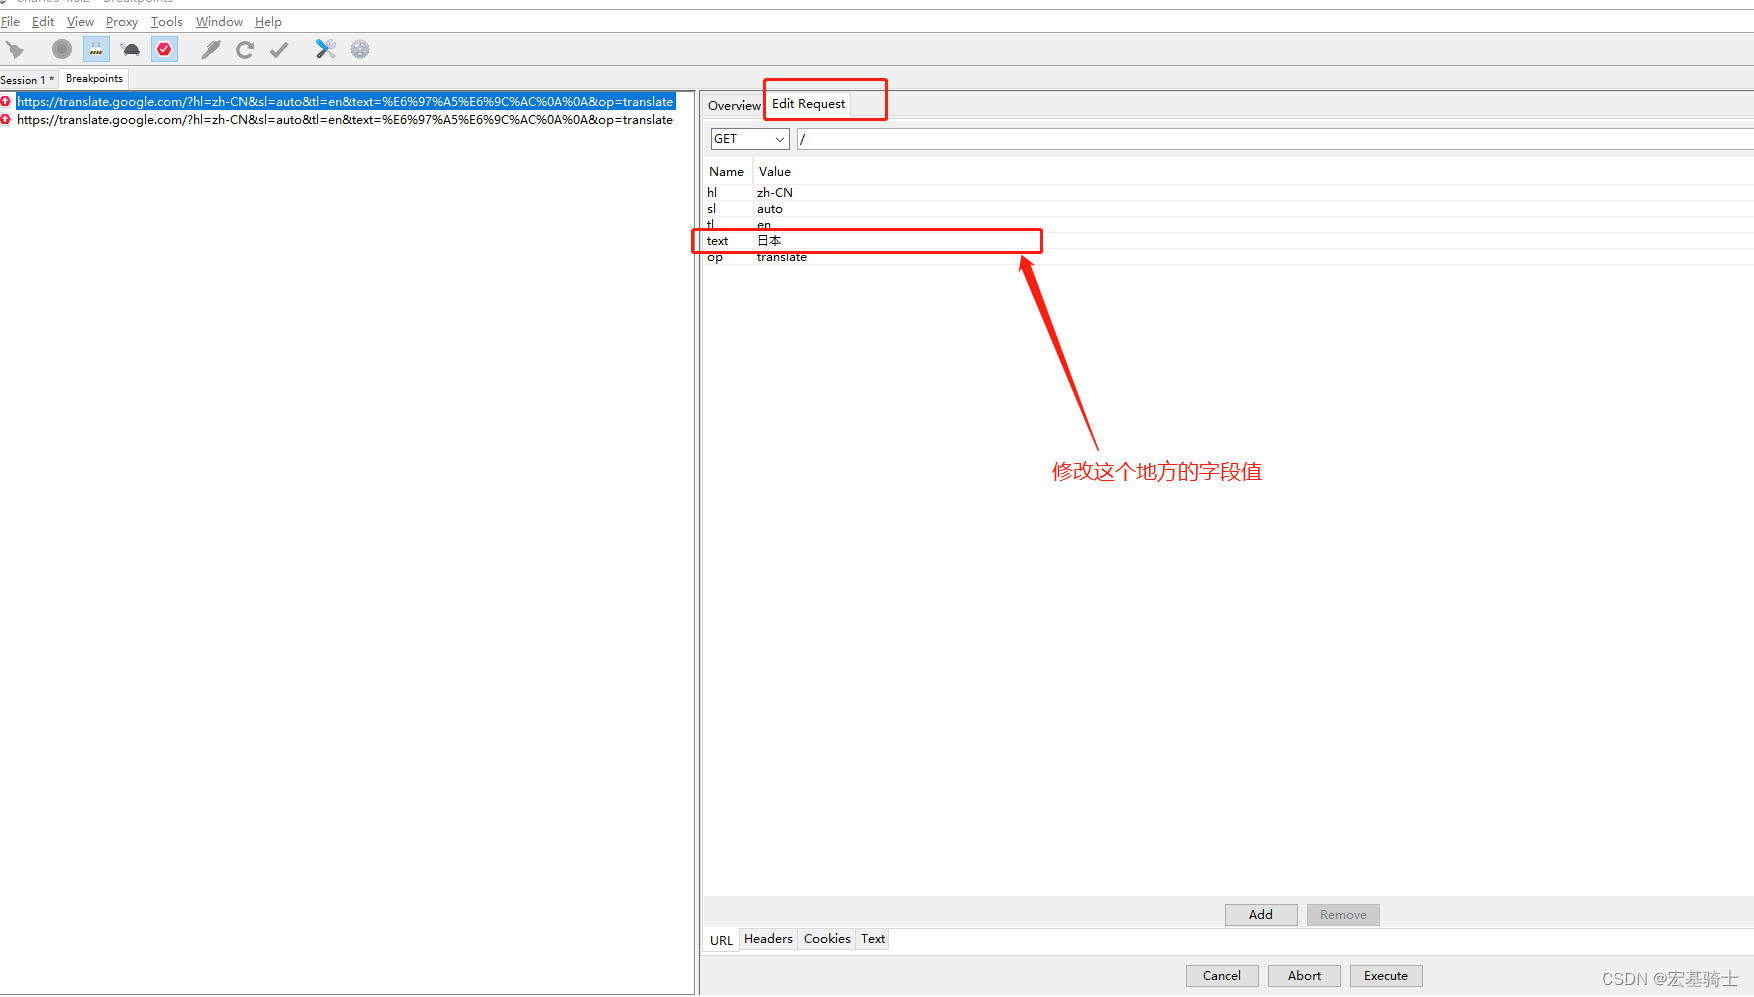
Task: Toggle the red breakpoints hexagon icon
Action: (x=164, y=49)
